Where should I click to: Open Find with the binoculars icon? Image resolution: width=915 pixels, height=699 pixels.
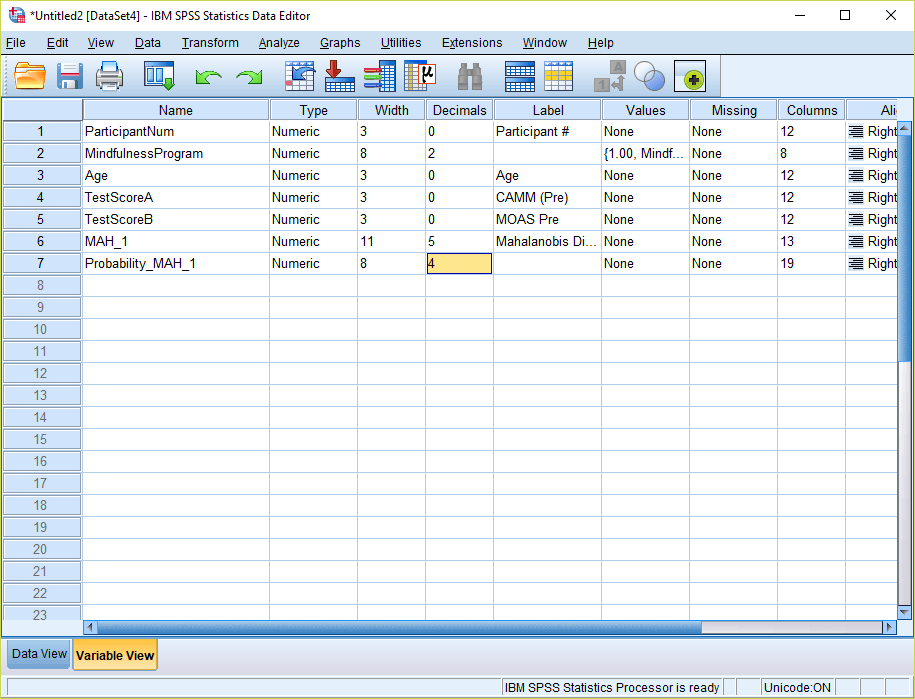pos(470,77)
